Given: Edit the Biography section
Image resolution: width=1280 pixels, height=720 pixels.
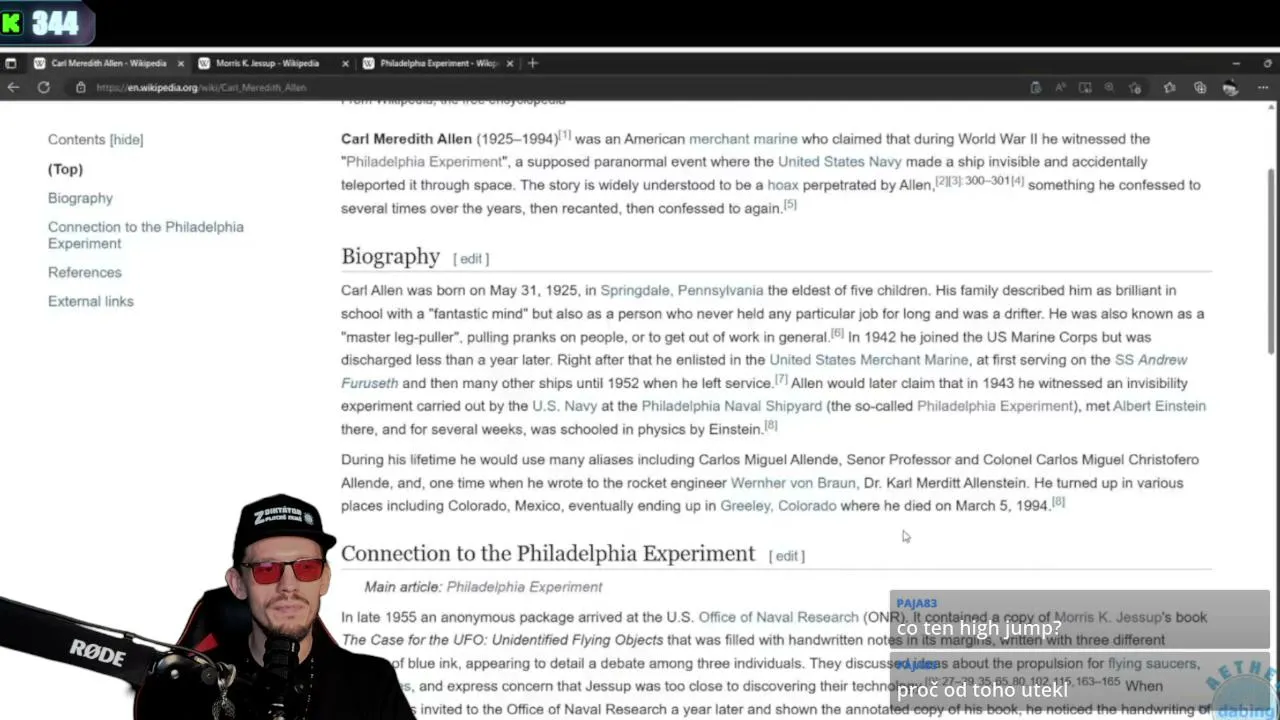Looking at the screenshot, I should 471,259.
